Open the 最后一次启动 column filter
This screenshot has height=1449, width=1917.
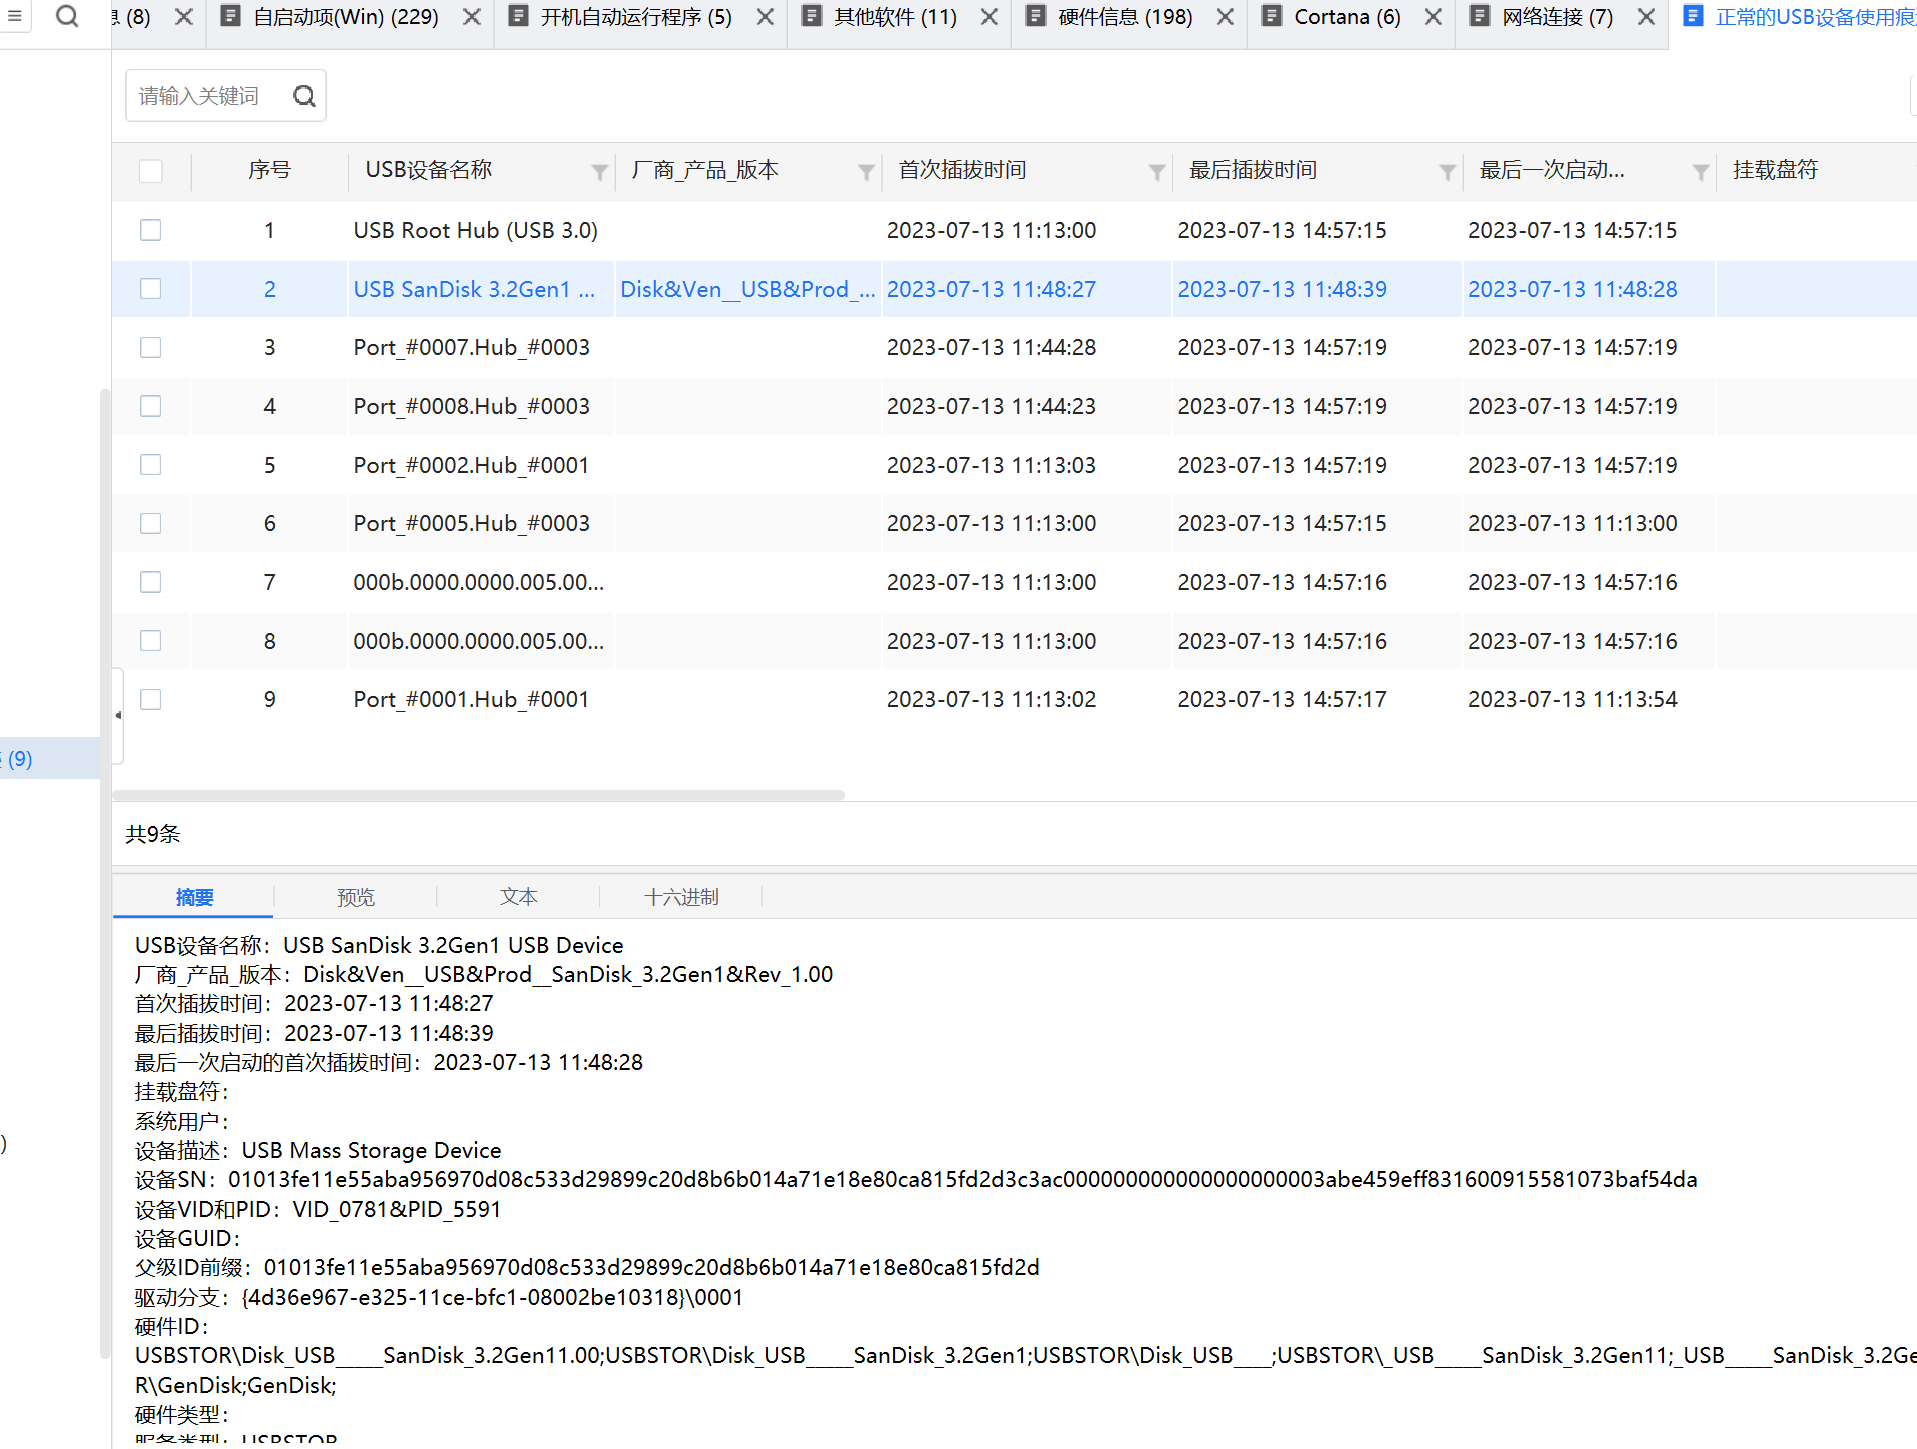(x=1700, y=172)
